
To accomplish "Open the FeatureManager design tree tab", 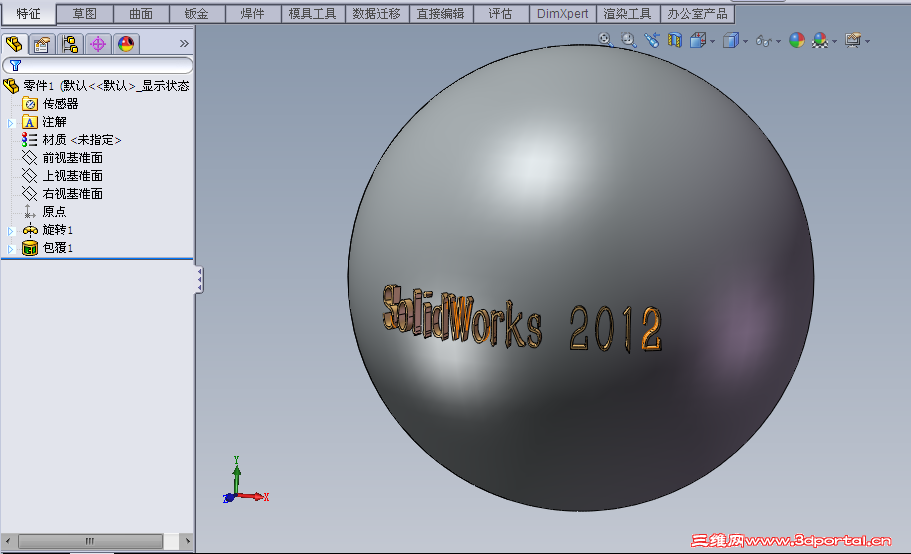I will (x=14, y=44).
